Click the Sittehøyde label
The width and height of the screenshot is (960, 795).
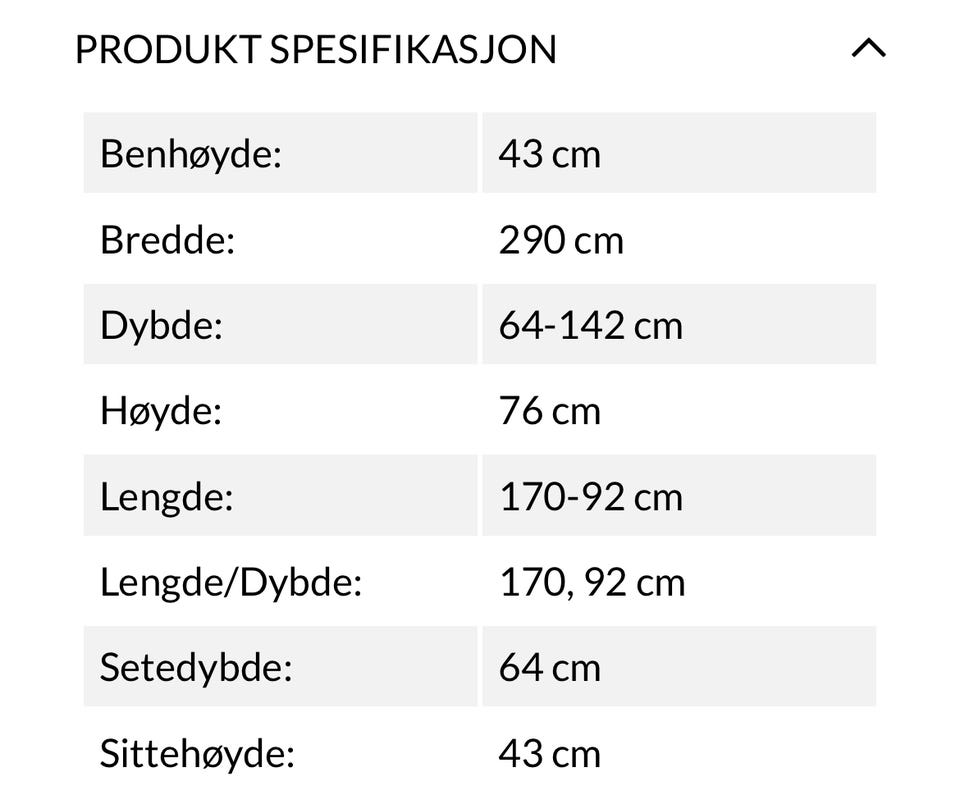click(x=197, y=754)
